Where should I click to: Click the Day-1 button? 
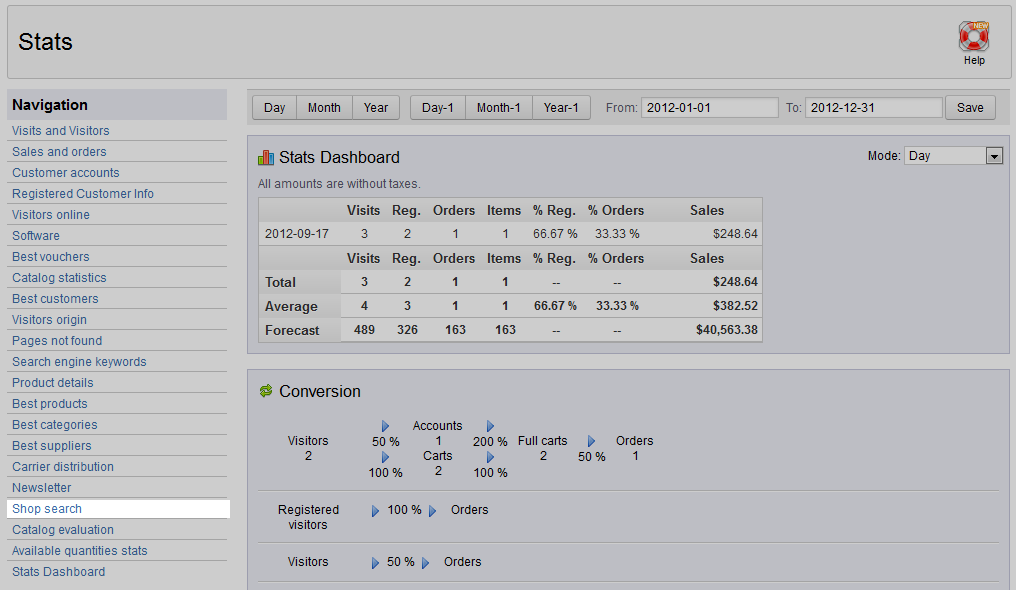[438, 108]
